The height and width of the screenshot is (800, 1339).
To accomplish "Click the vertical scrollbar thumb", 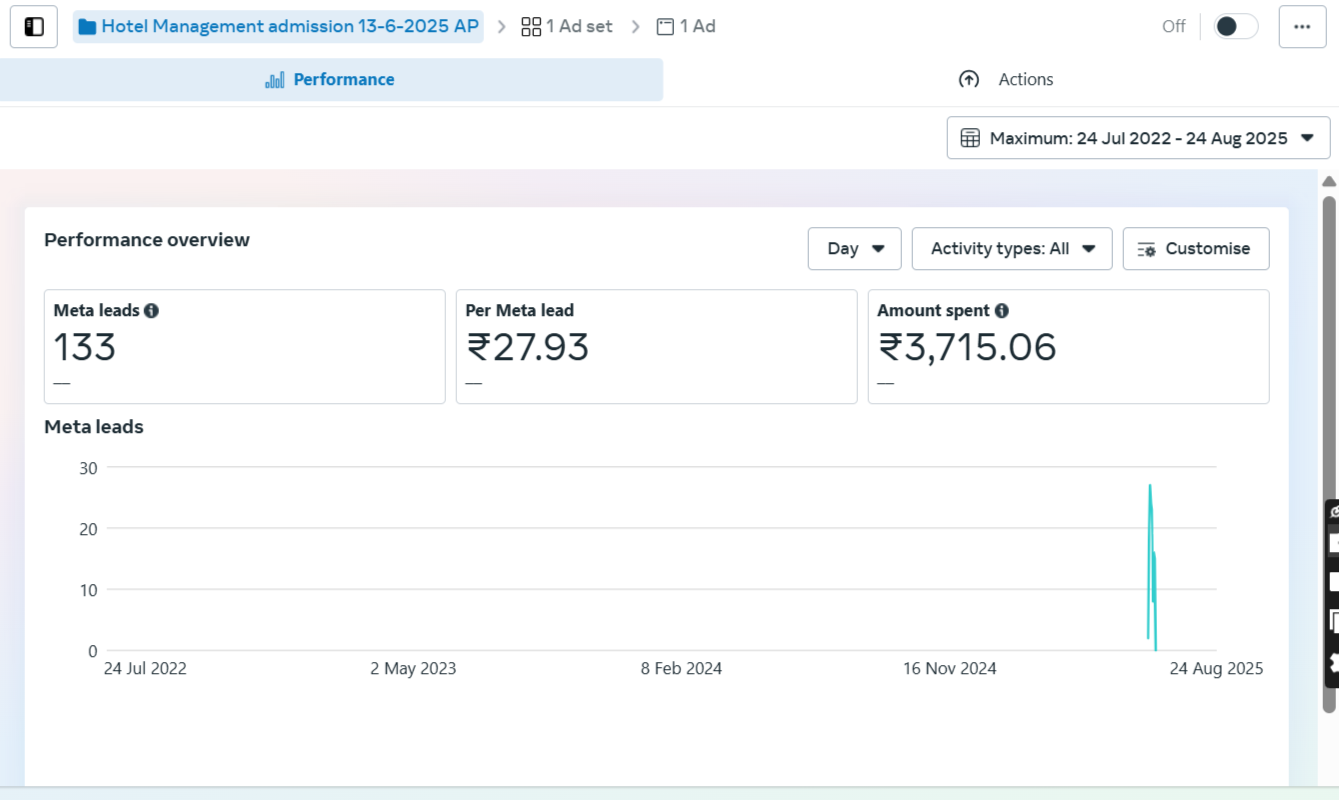I will pyautogui.click(x=1329, y=450).
